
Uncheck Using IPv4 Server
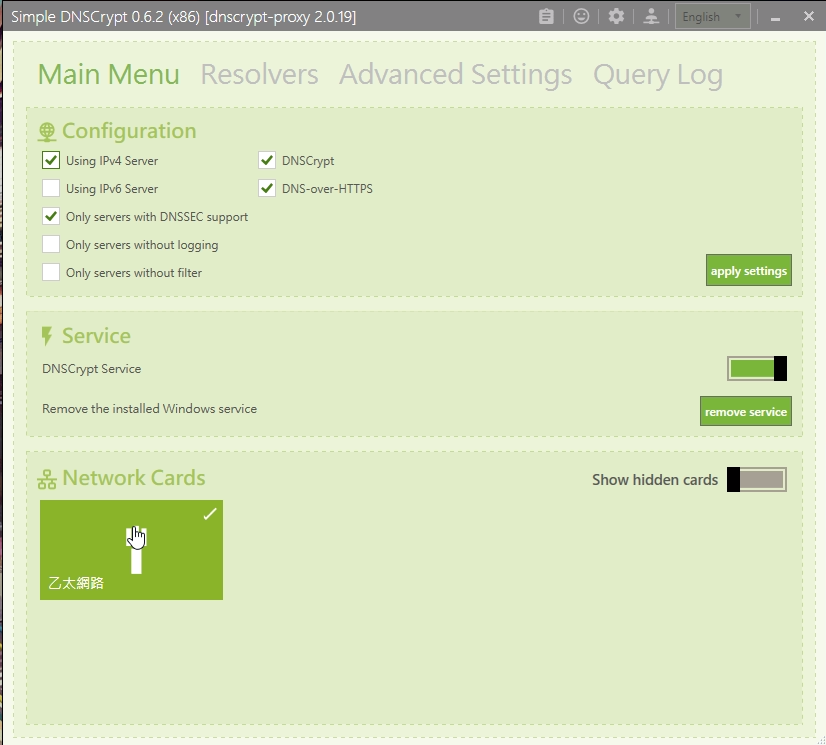tap(51, 160)
